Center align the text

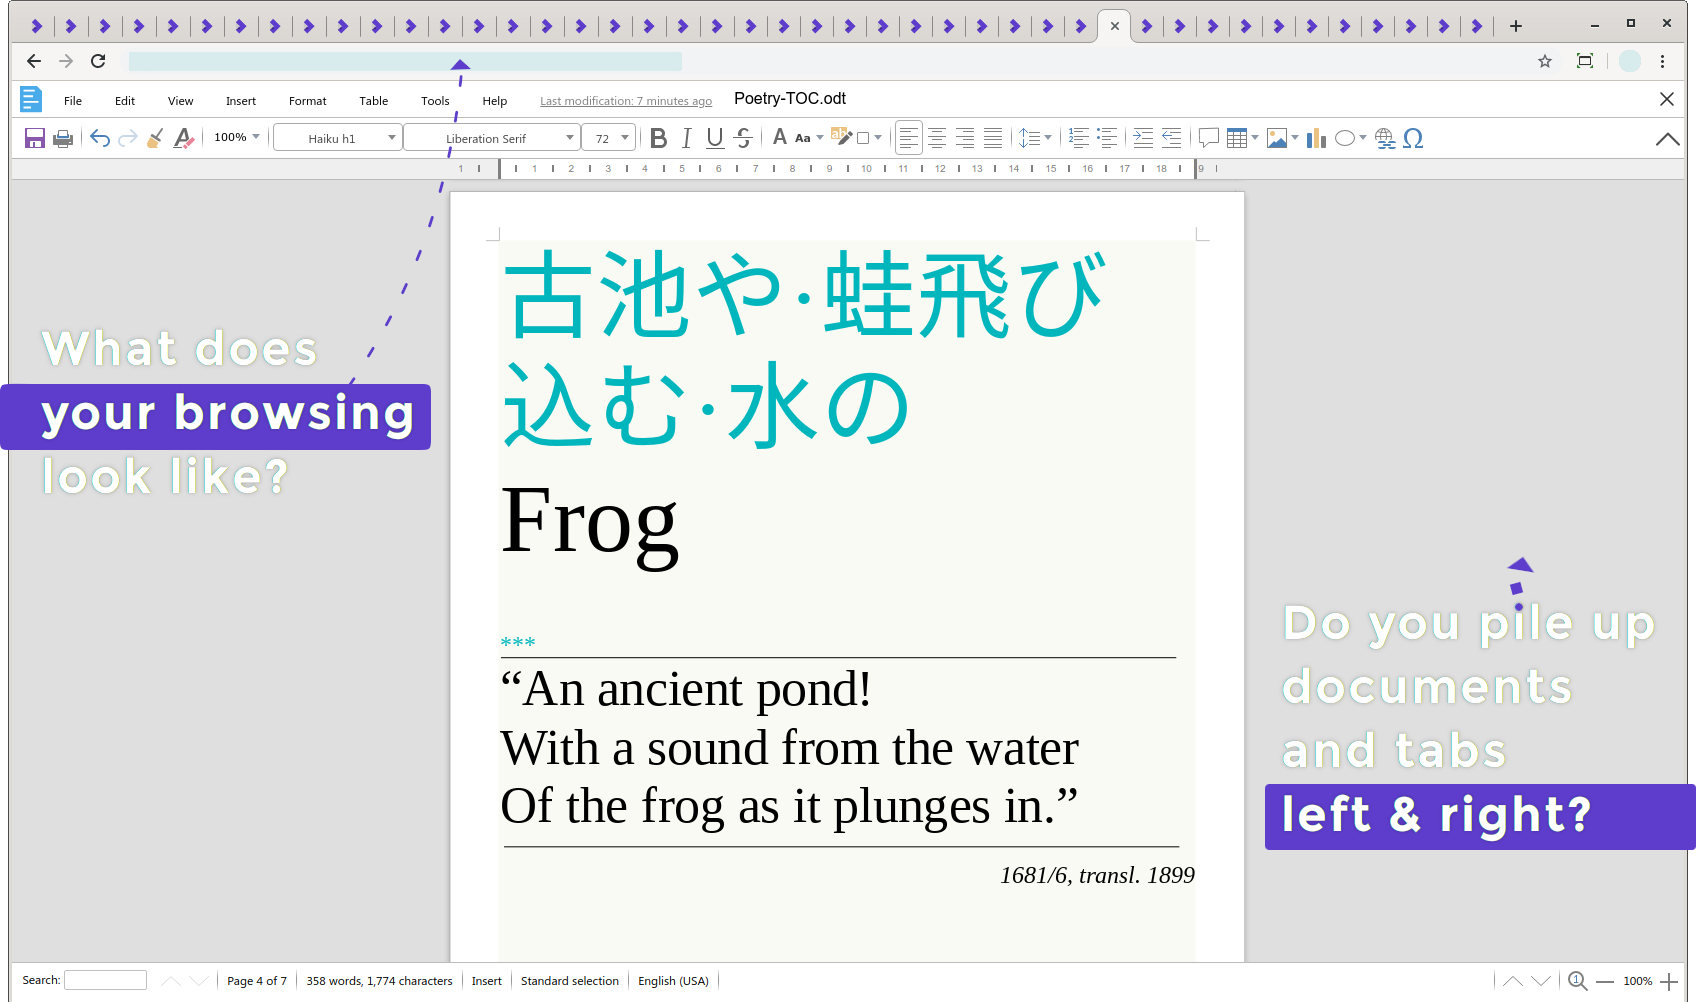pos(937,138)
